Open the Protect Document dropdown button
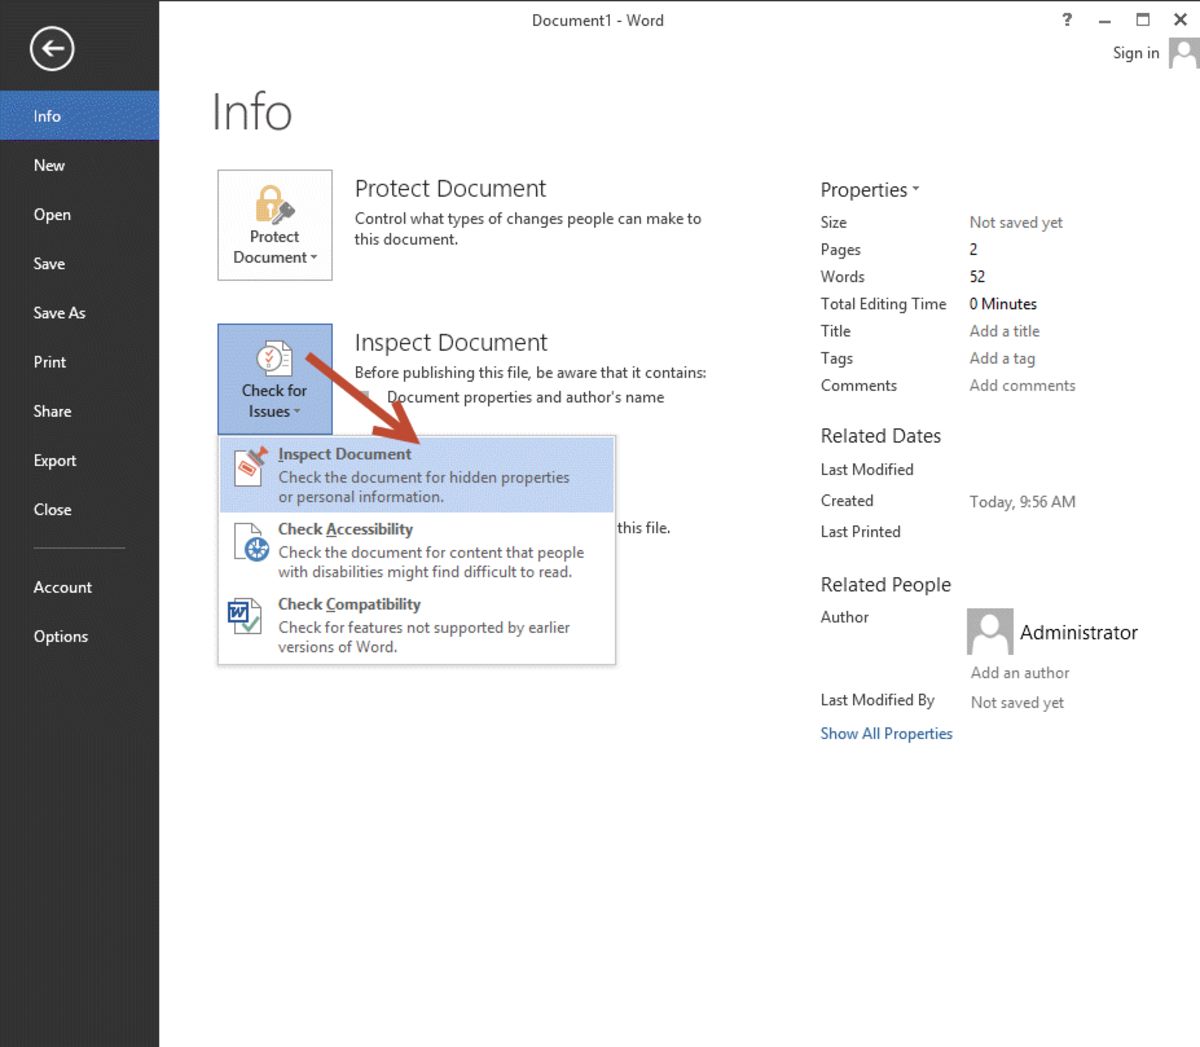This screenshot has height=1047, width=1200. 275,226
